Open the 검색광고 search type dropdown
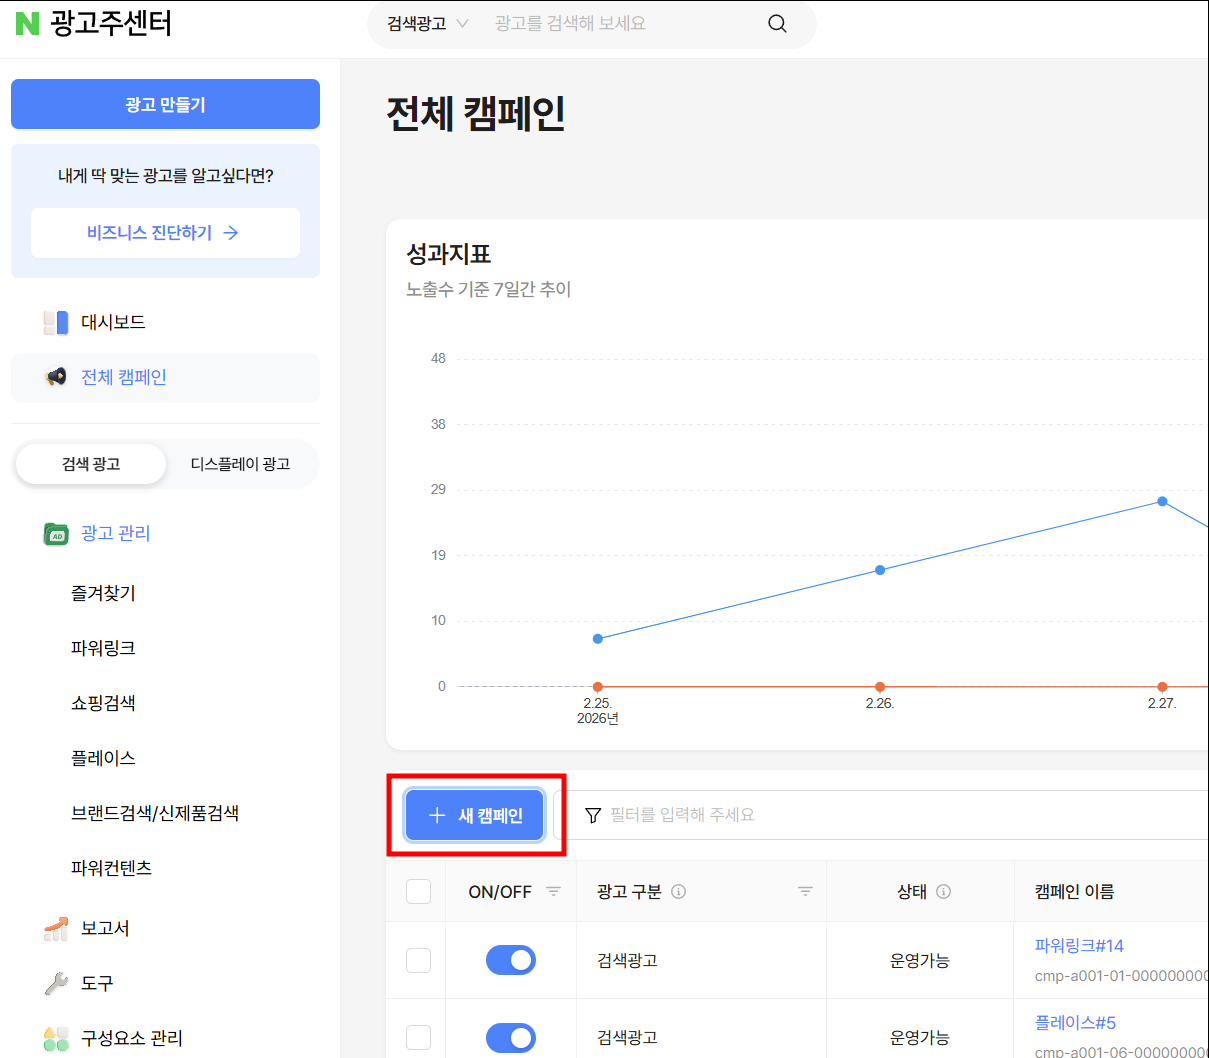Viewport: 1209px width, 1058px height. (x=428, y=24)
